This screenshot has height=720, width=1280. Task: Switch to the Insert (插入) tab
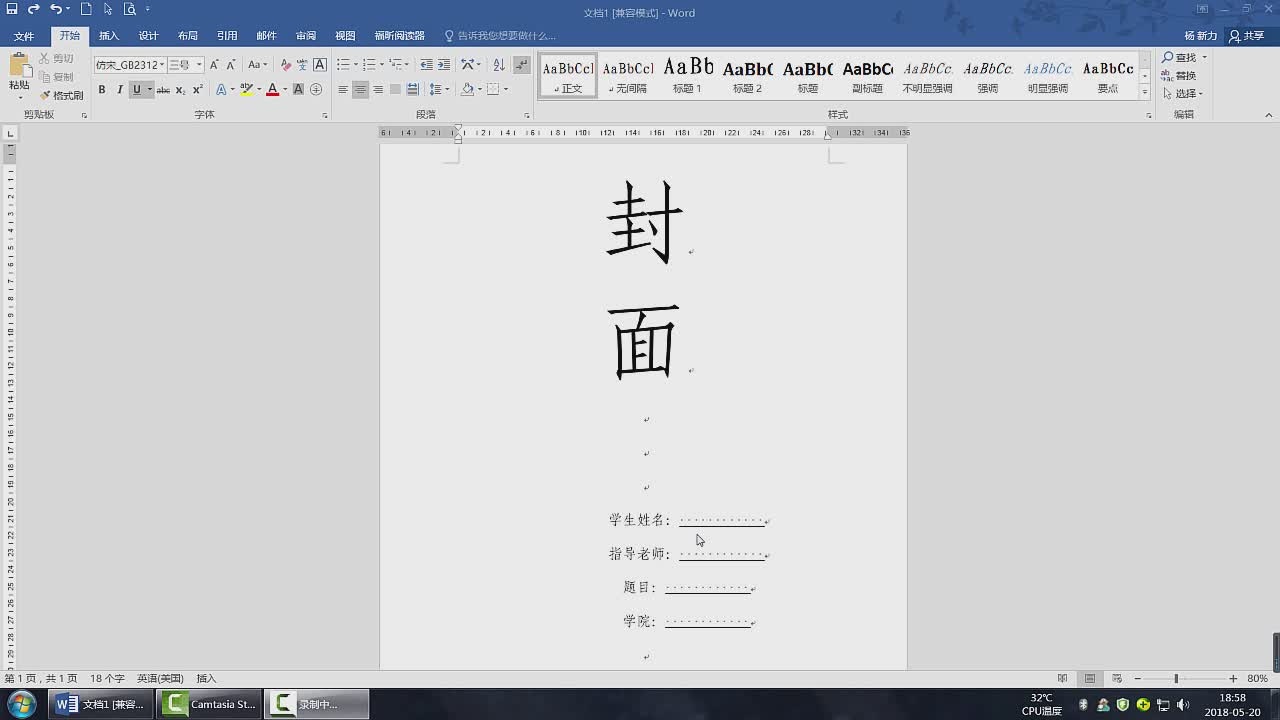(109, 36)
